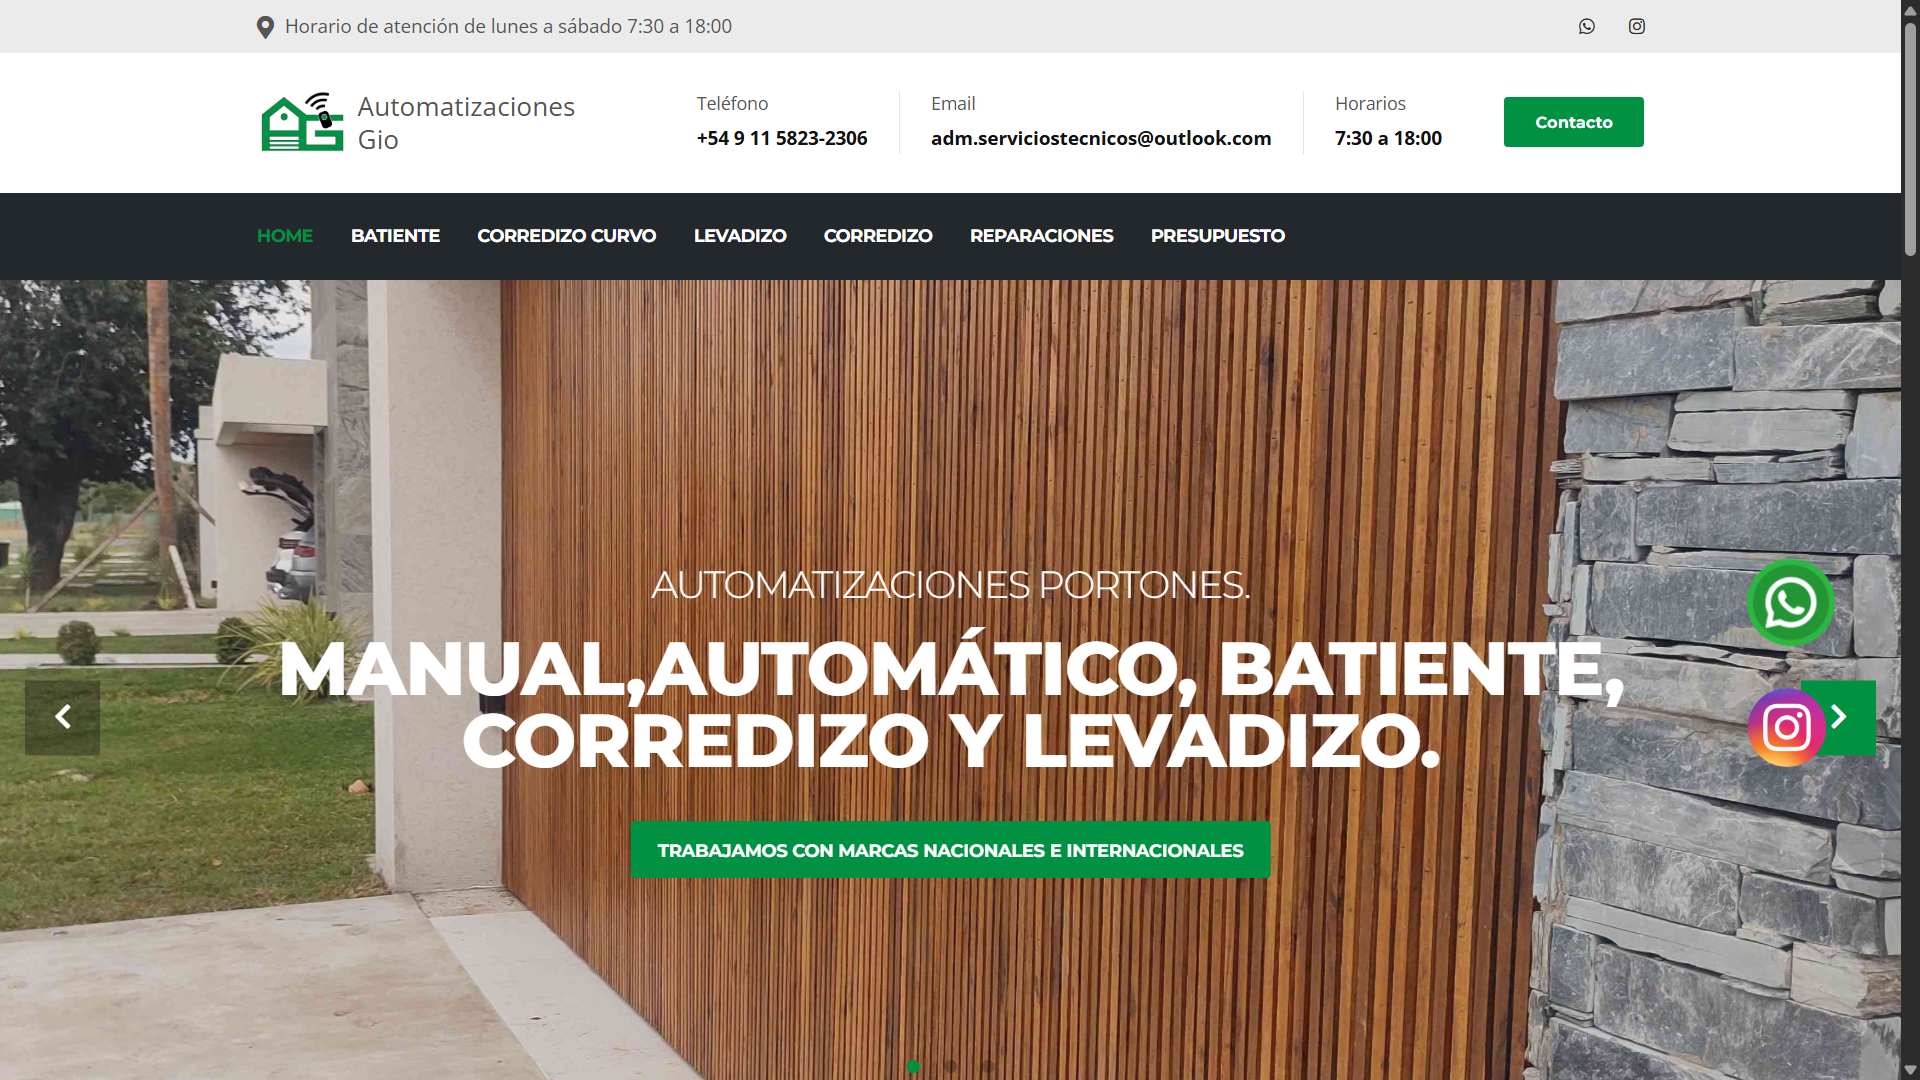Screen dimensions: 1920x1080
Task: Click the Horario de atención top bar text
Action: pos(508,26)
